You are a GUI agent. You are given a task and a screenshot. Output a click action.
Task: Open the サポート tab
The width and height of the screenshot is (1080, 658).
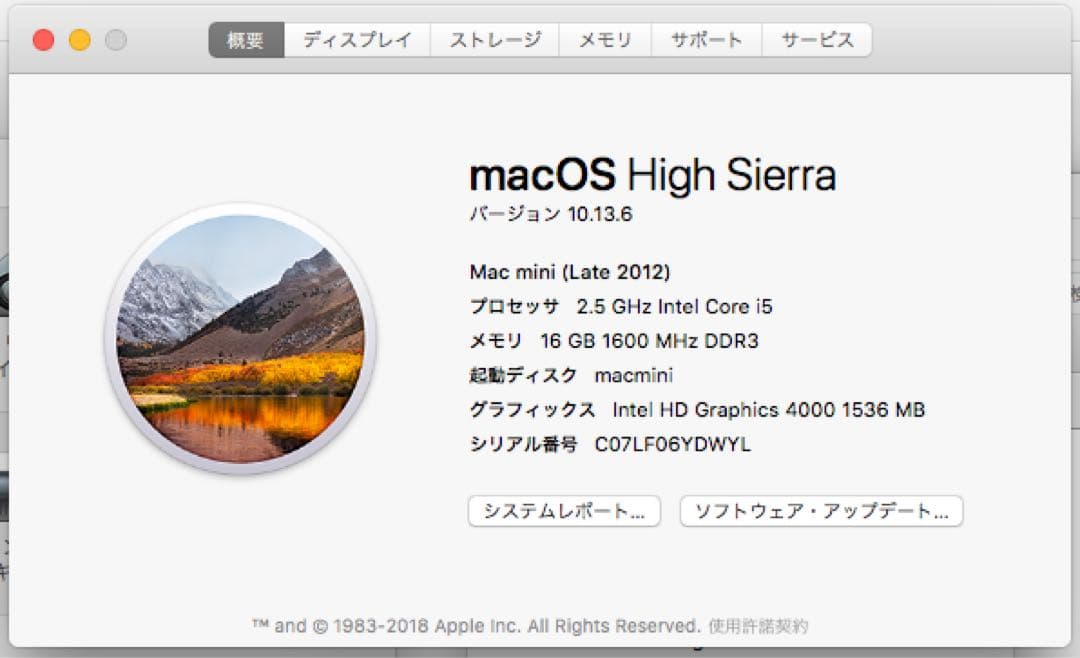[707, 39]
